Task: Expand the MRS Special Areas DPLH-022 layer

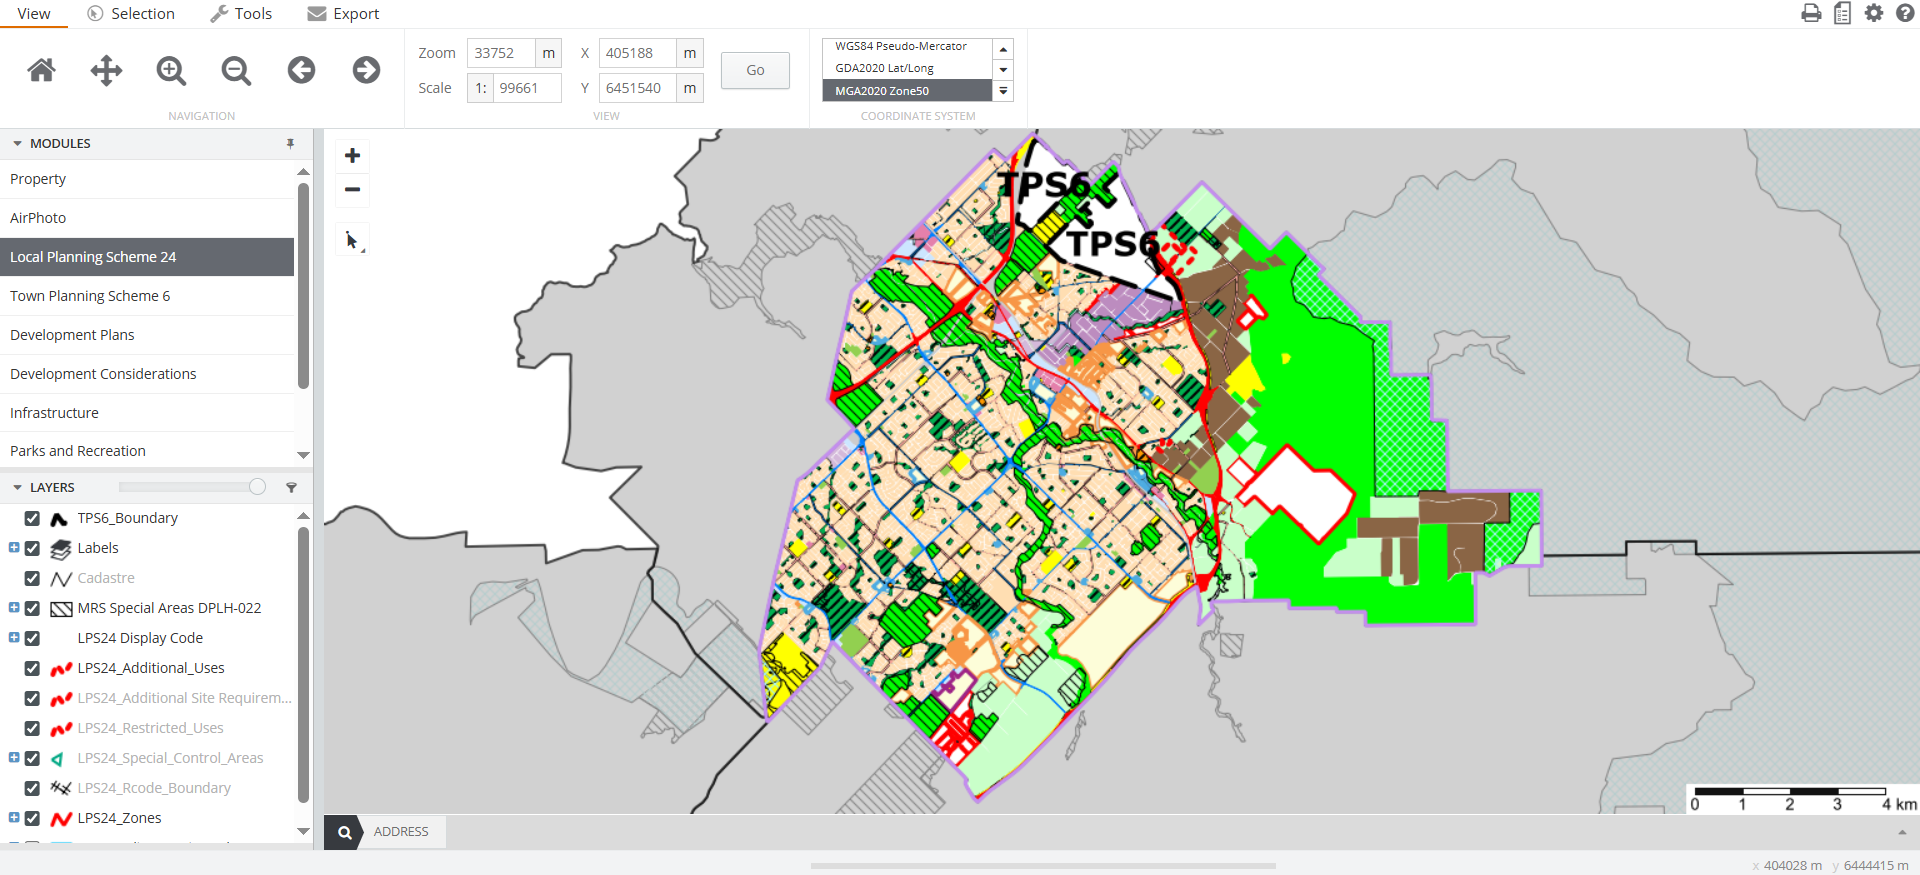Action: pyautogui.click(x=14, y=608)
